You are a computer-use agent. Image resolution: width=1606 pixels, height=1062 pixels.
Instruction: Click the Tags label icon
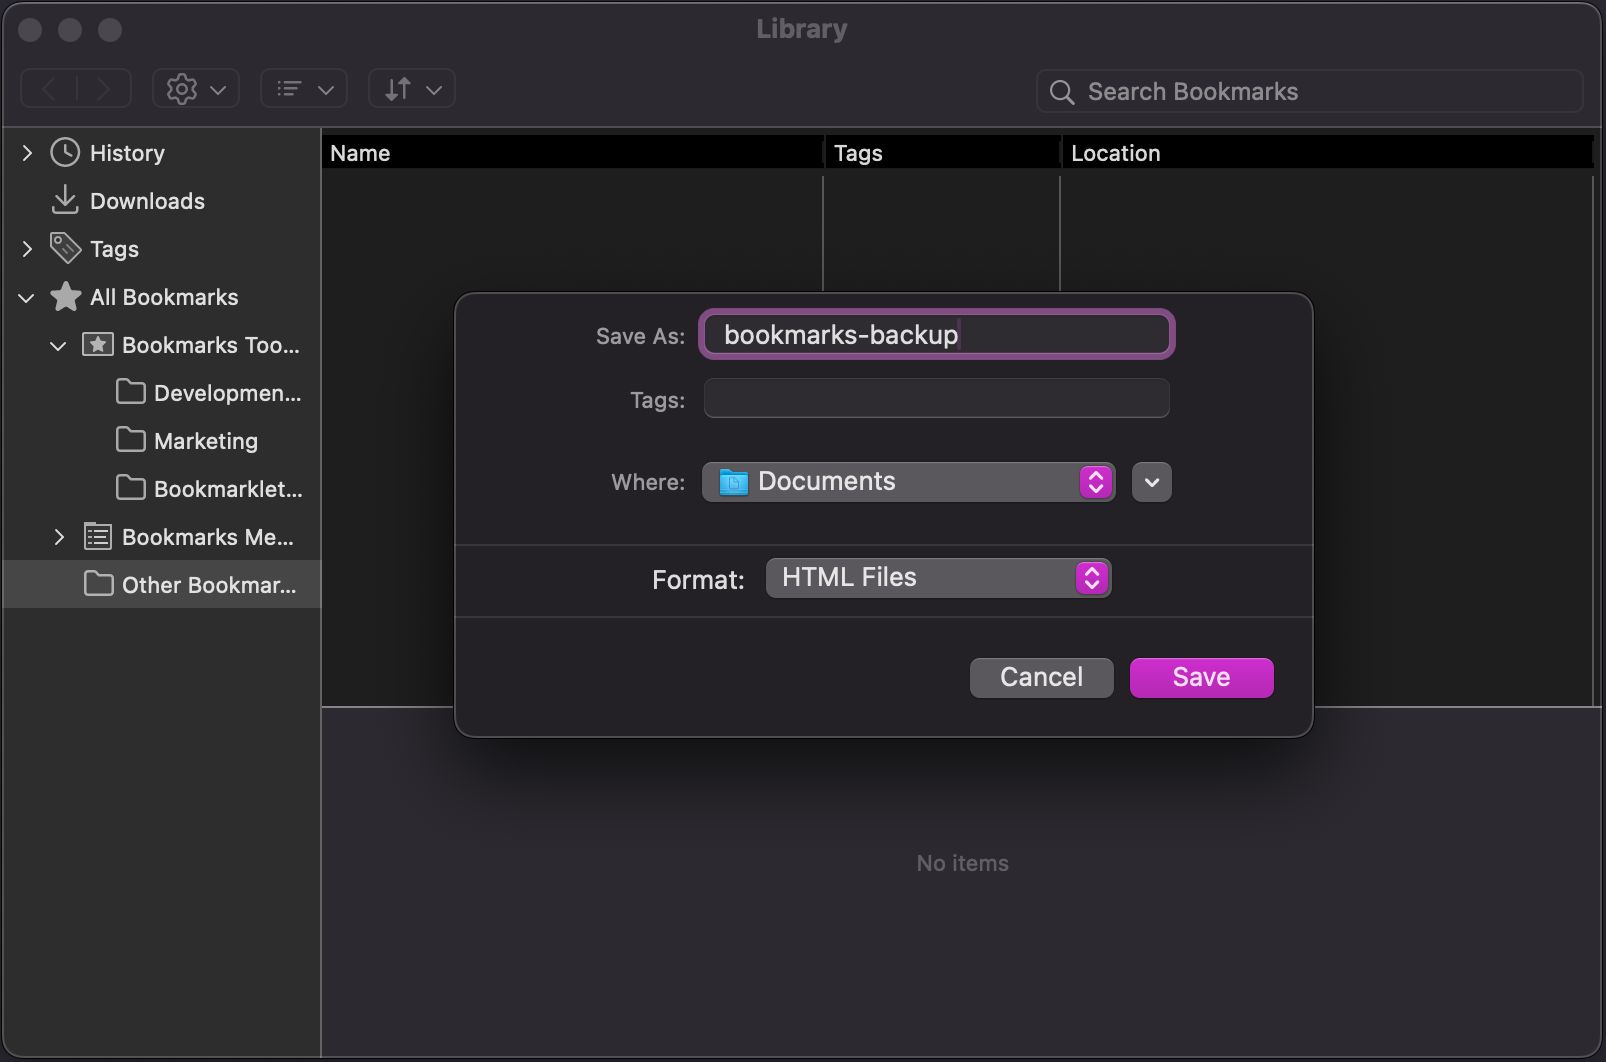click(x=64, y=248)
